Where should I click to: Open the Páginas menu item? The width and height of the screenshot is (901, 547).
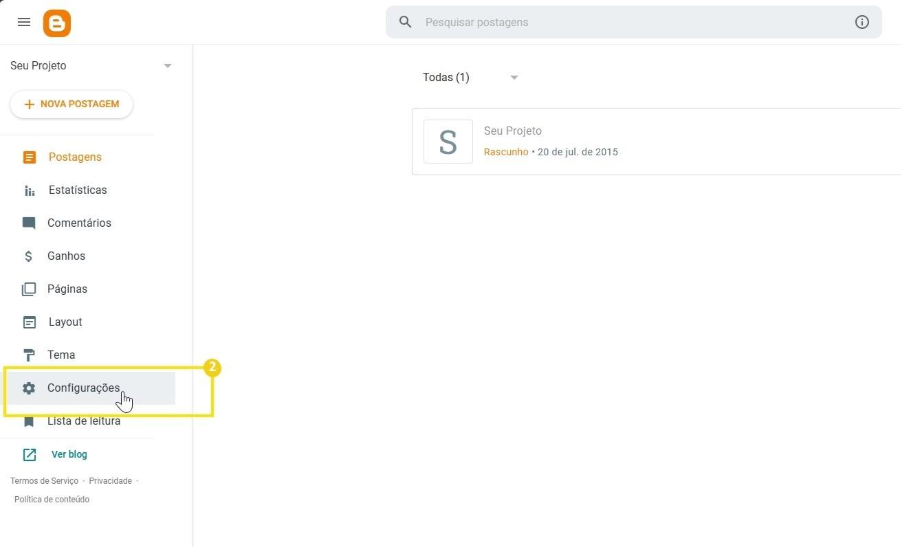(67, 289)
